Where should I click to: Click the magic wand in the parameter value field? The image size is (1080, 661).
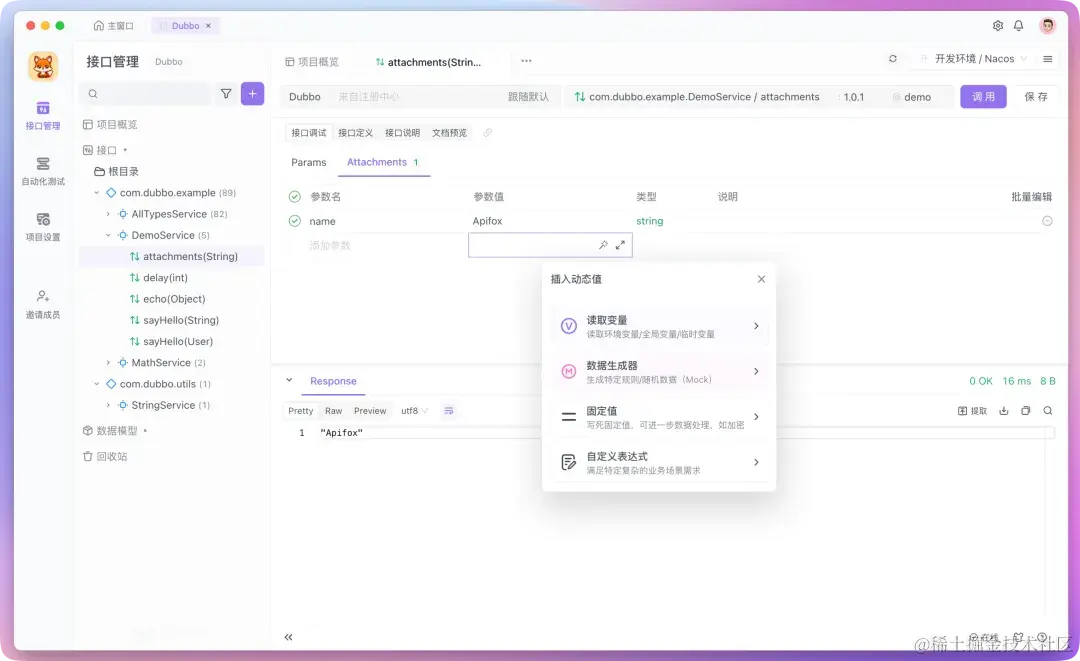tap(603, 244)
